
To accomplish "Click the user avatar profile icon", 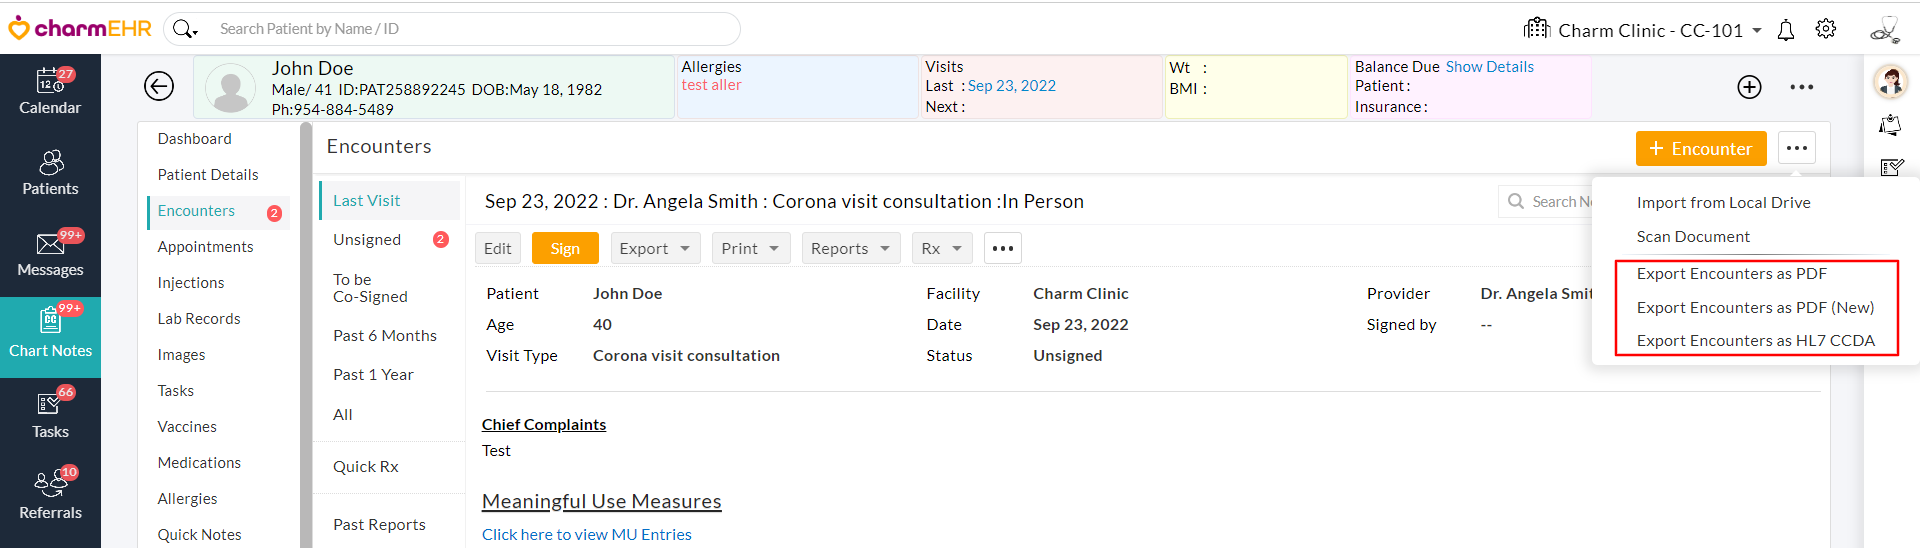I will pyautogui.click(x=1890, y=81).
